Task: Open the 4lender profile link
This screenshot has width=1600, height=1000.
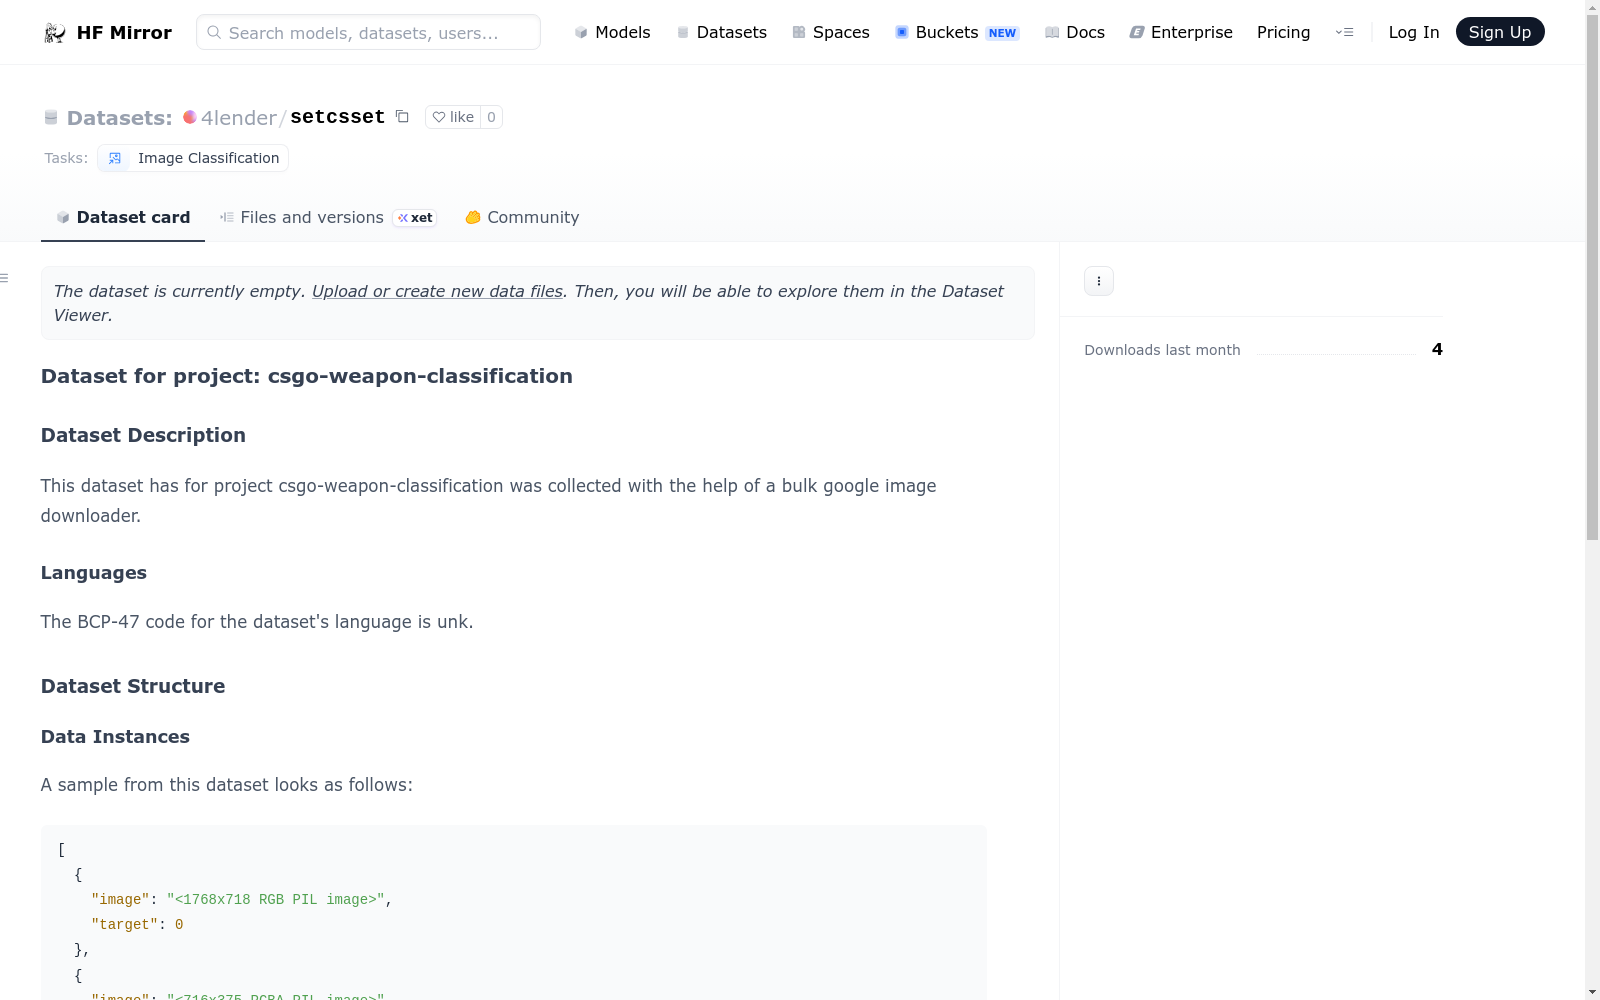Action: tap(238, 117)
